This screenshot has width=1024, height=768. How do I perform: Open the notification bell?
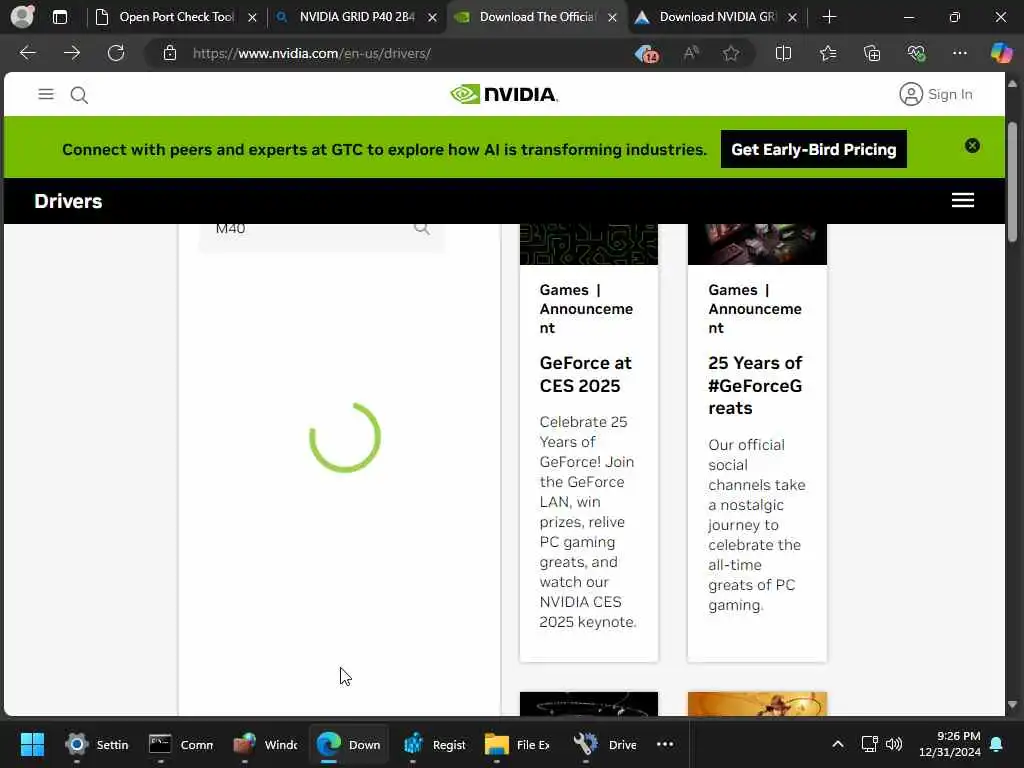pos(997,744)
